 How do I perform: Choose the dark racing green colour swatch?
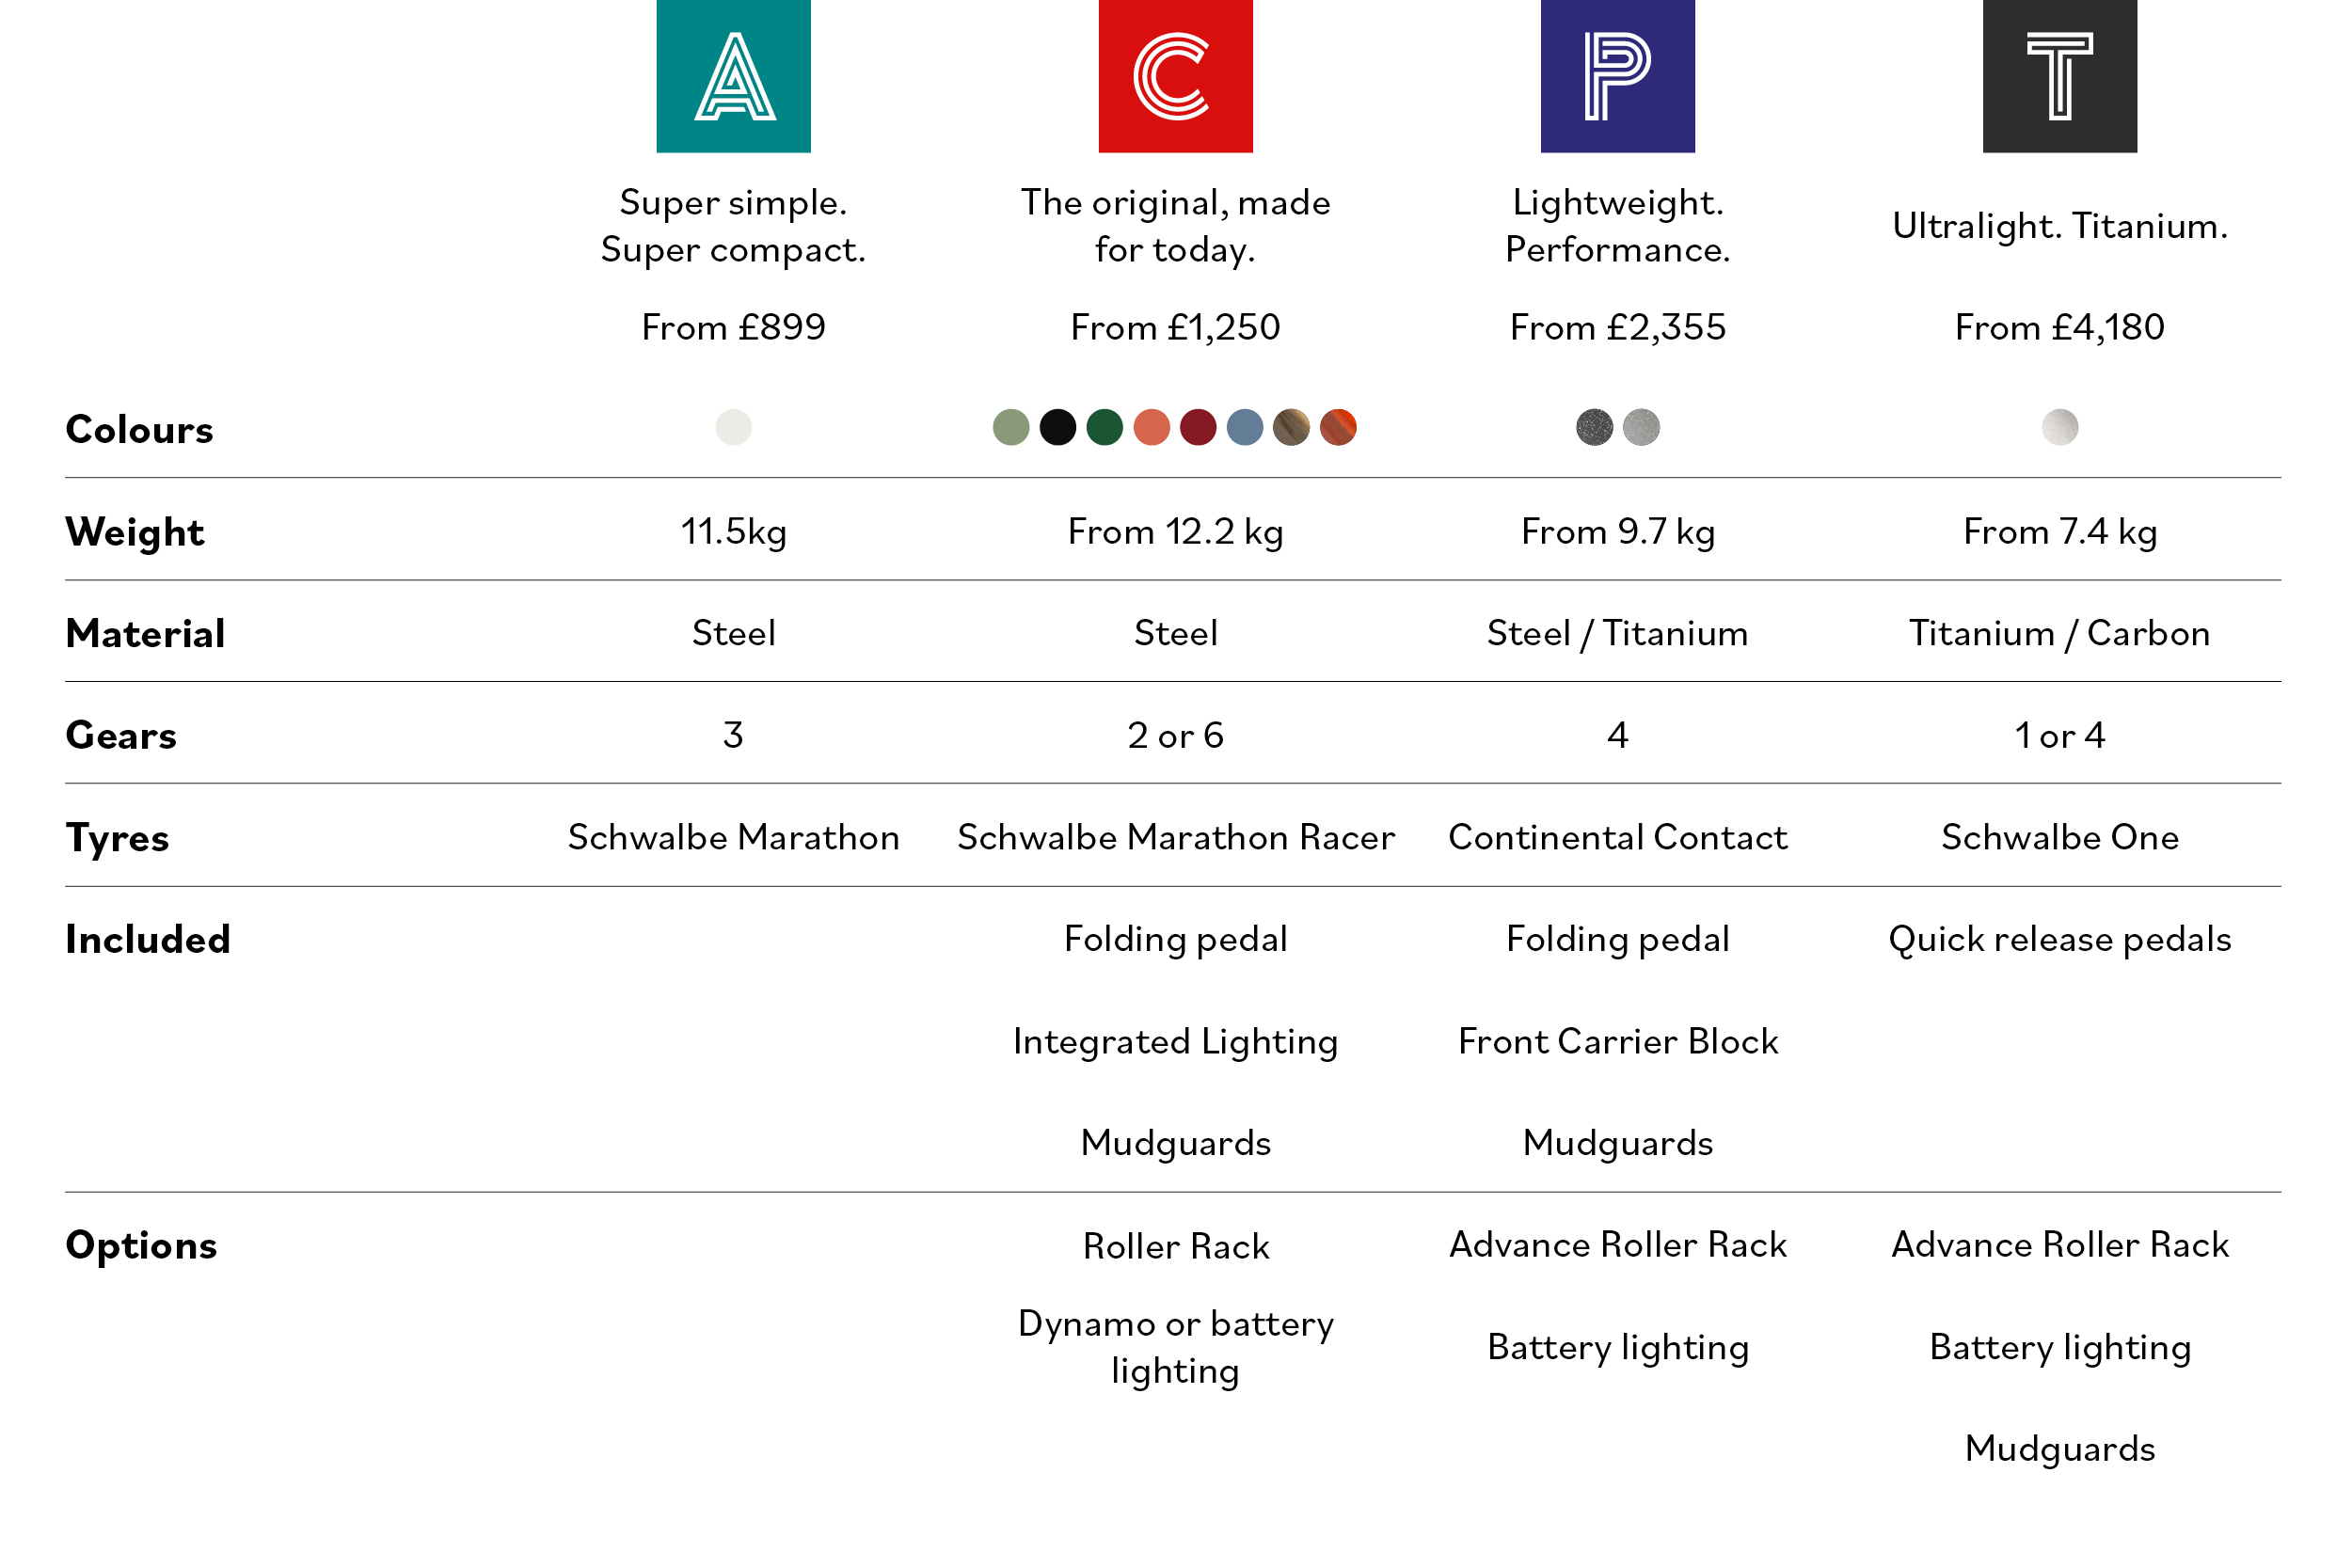click(x=1105, y=427)
